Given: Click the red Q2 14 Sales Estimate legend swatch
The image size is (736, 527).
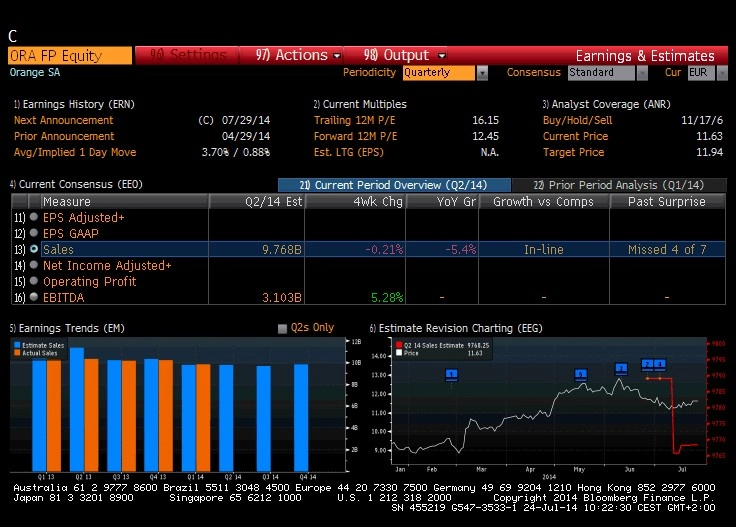Looking at the screenshot, I should [x=399, y=345].
